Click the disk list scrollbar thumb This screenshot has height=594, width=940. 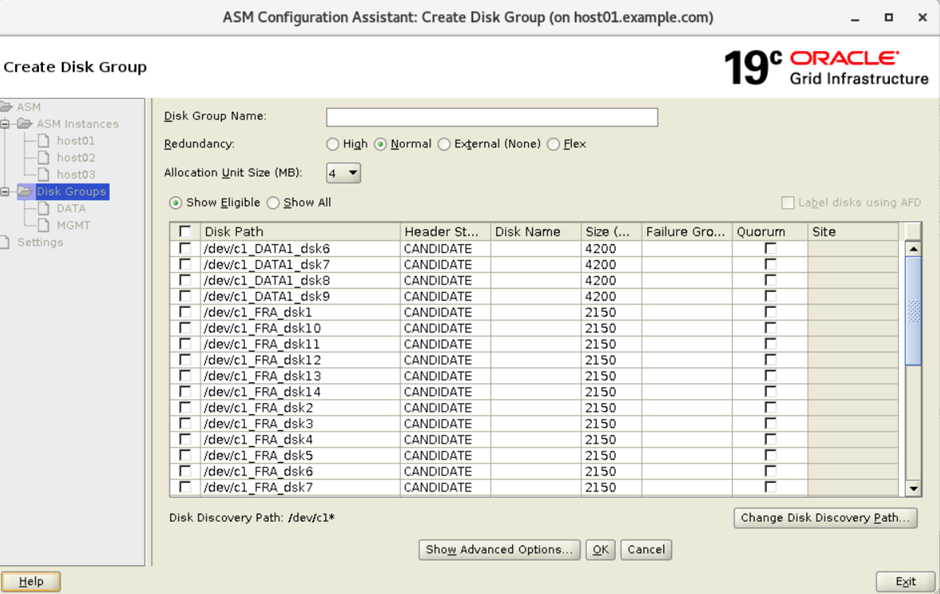913,310
